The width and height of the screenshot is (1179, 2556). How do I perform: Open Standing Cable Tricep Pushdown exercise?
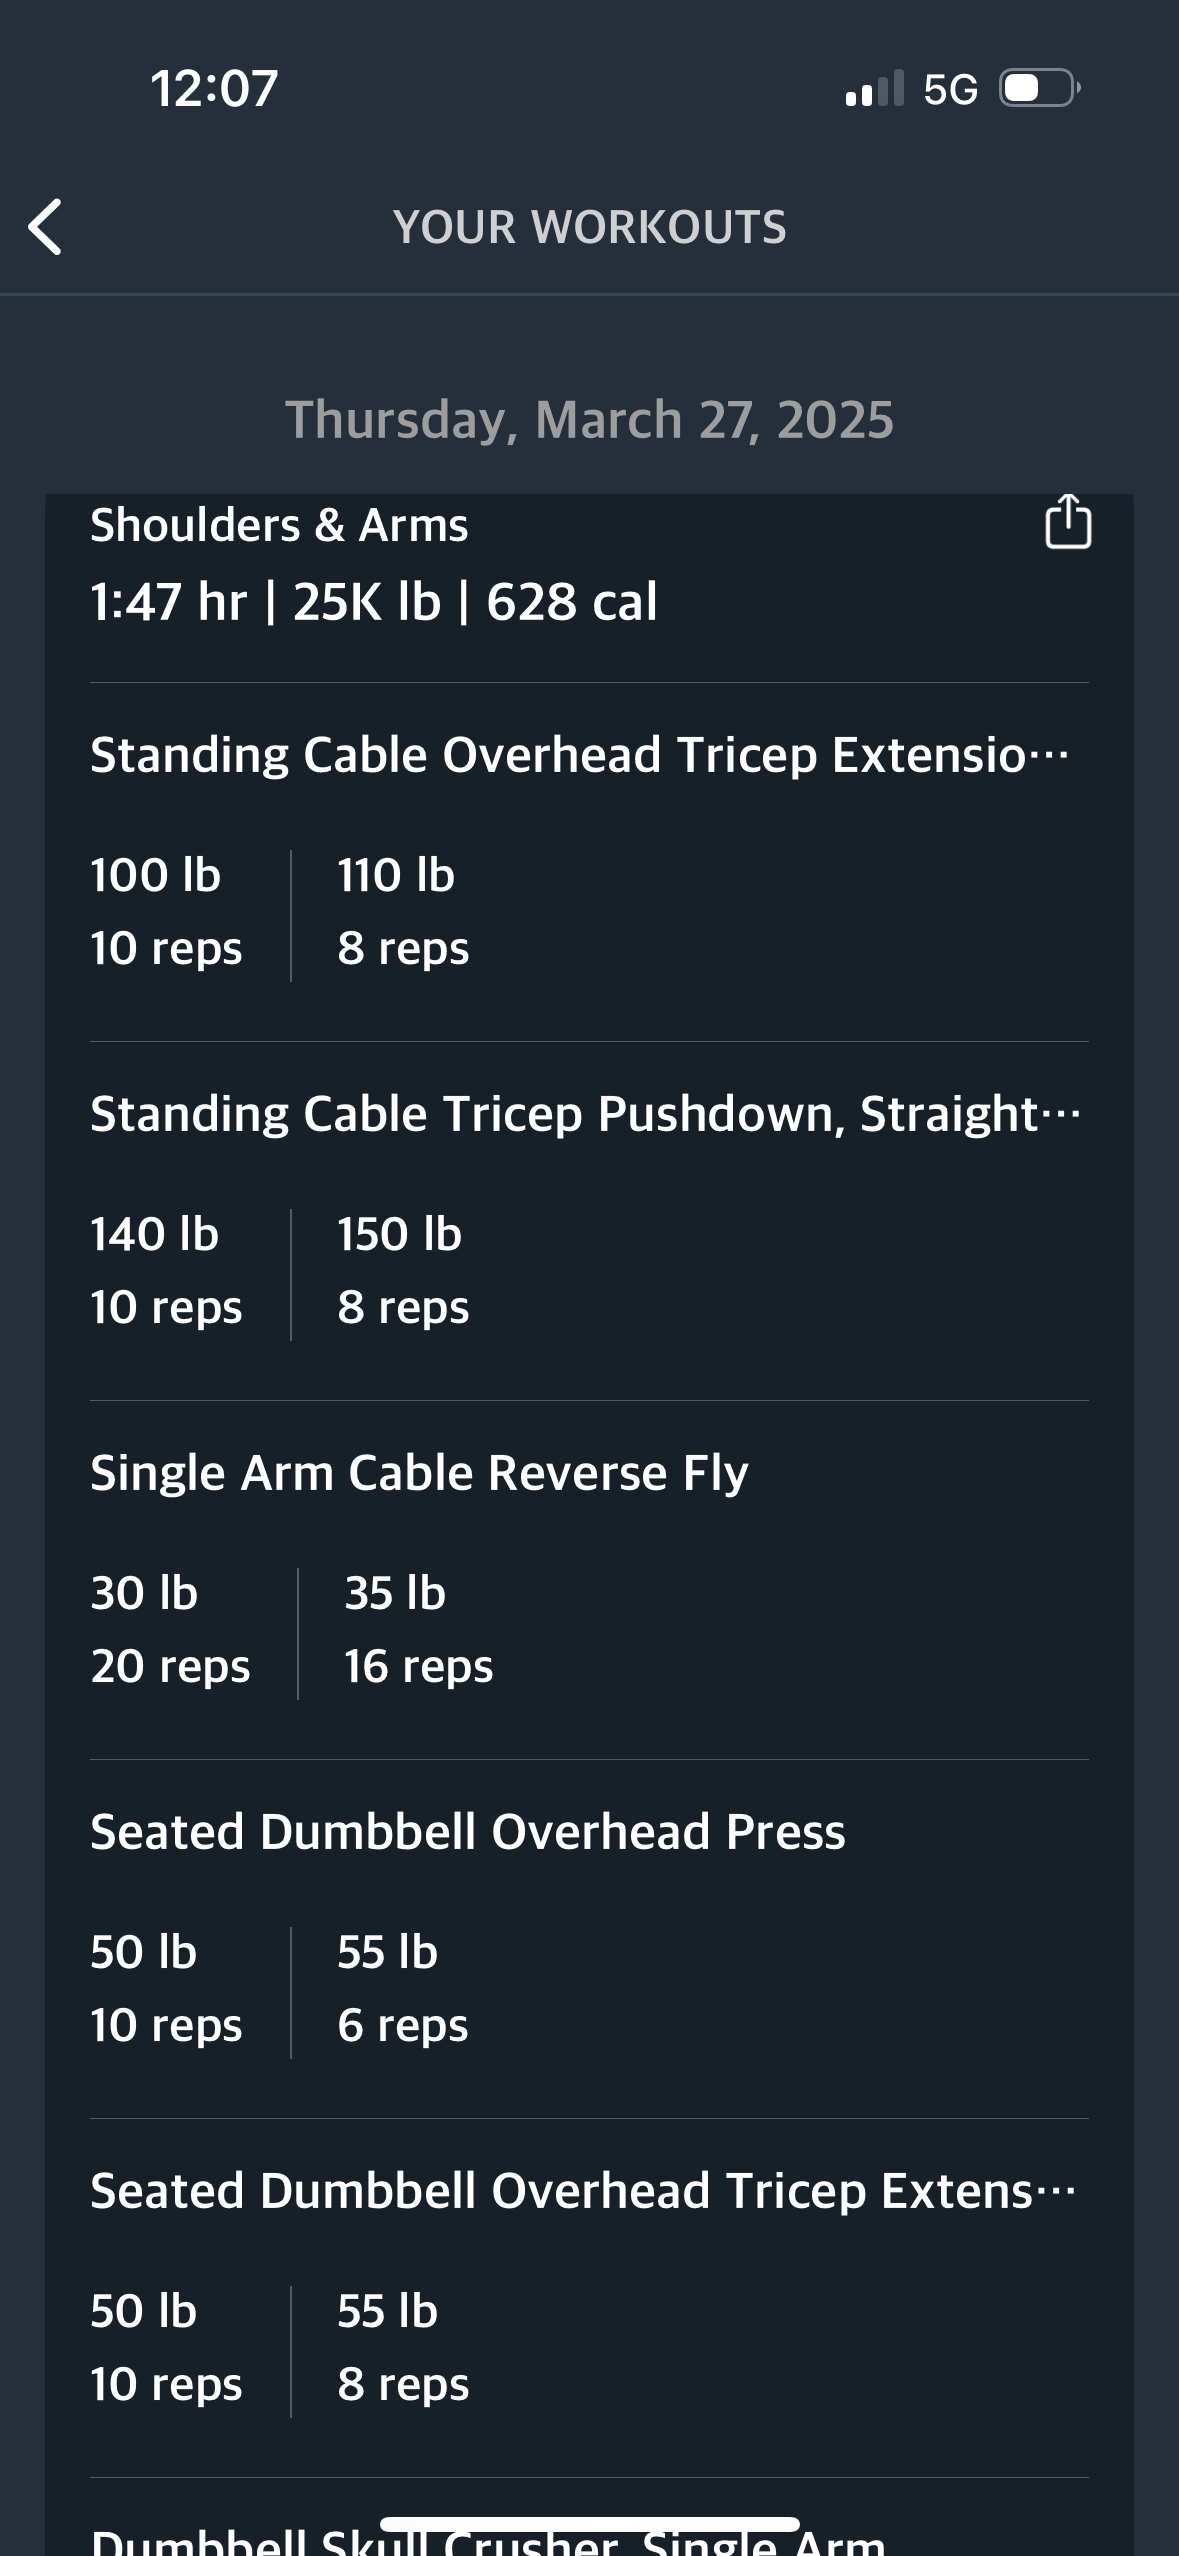(585, 1113)
